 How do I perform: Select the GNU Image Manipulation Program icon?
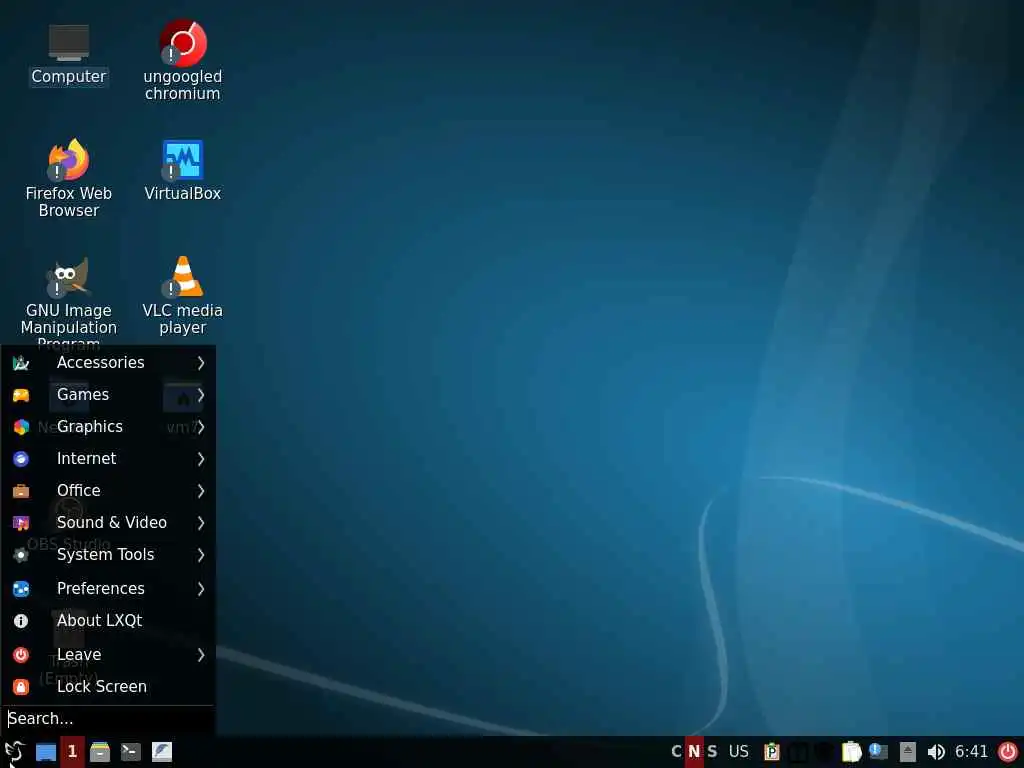tap(69, 302)
